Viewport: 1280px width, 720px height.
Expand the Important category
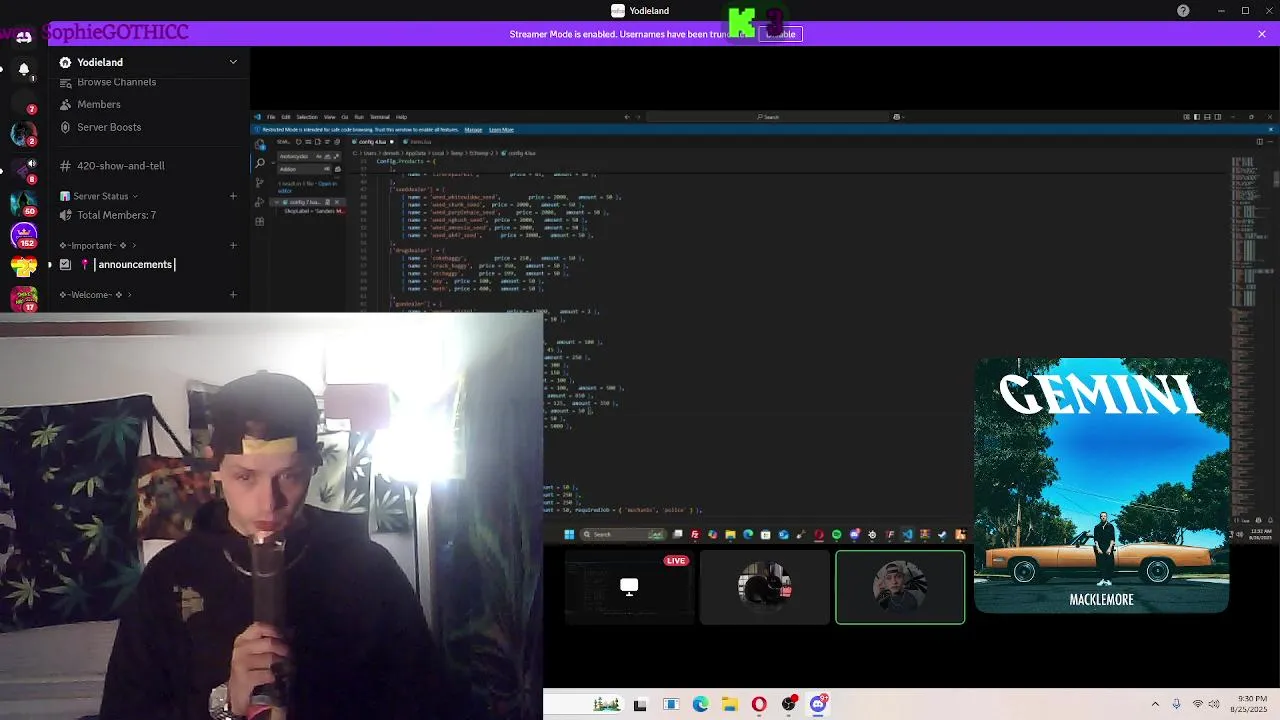[x=98, y=245]
